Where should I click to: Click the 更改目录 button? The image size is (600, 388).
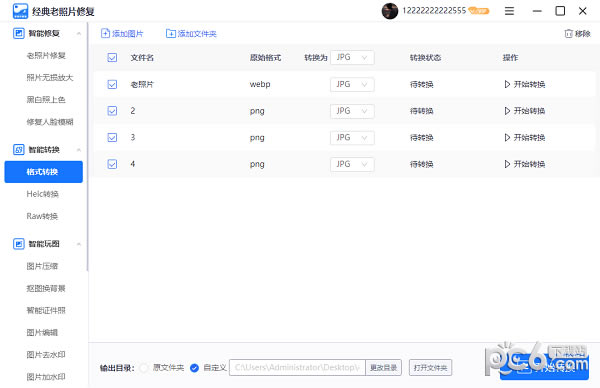pyautogui.click(x=383, y=368)
